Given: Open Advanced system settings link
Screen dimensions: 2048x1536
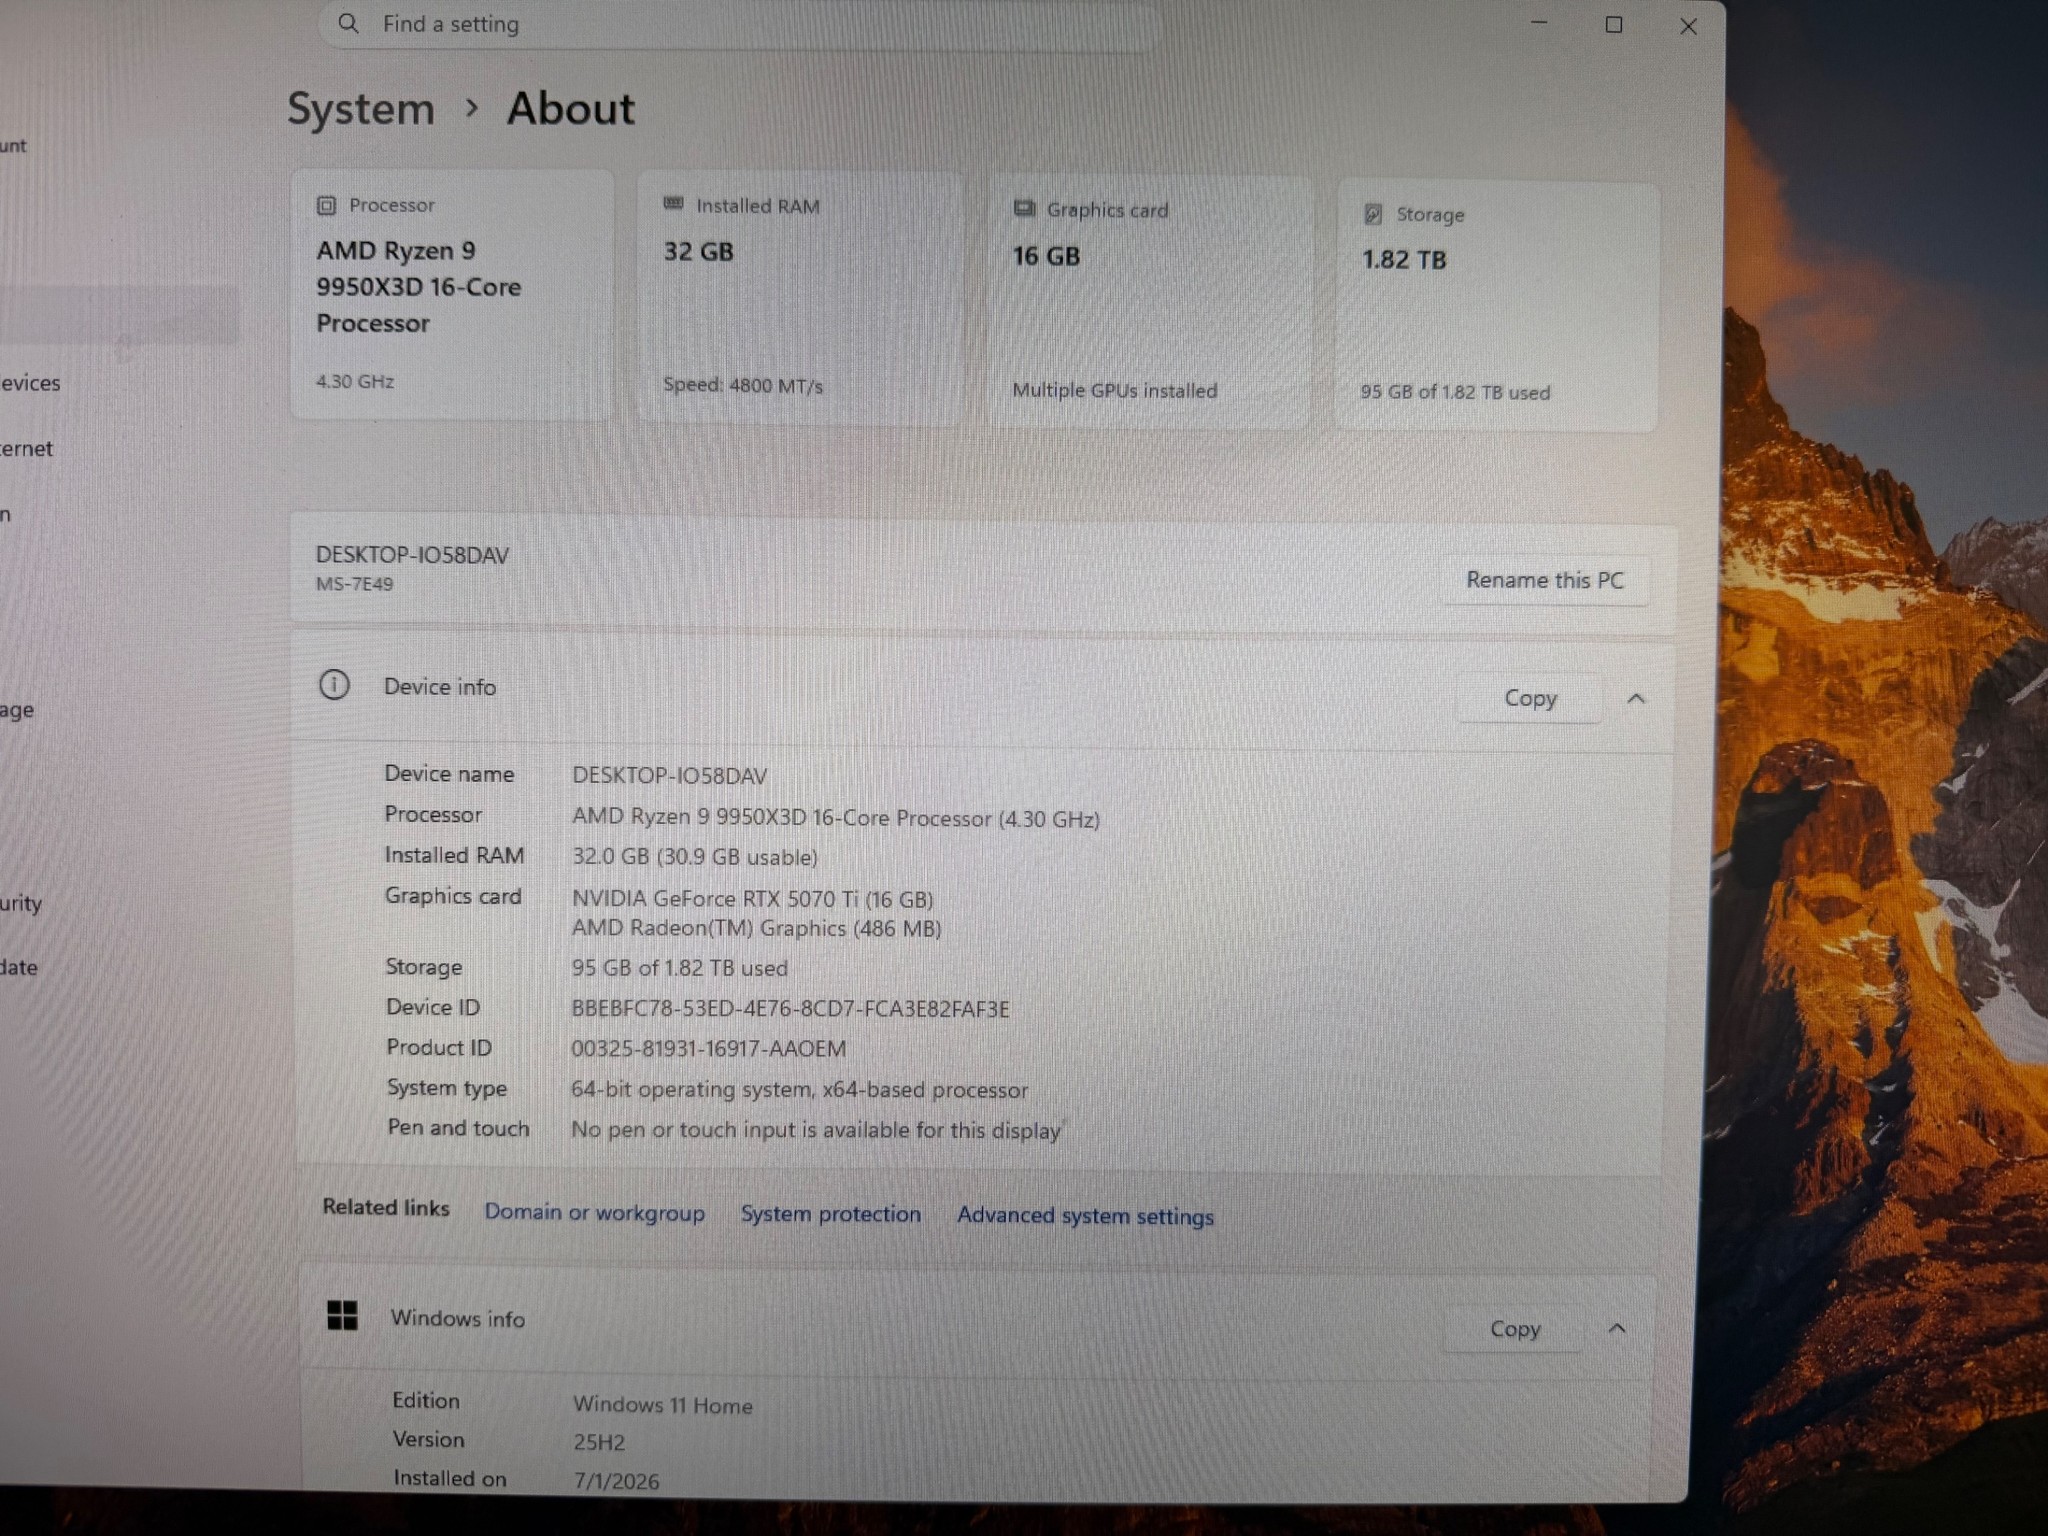Looking at the screenshot, I should click(x=1085, y=1216).
